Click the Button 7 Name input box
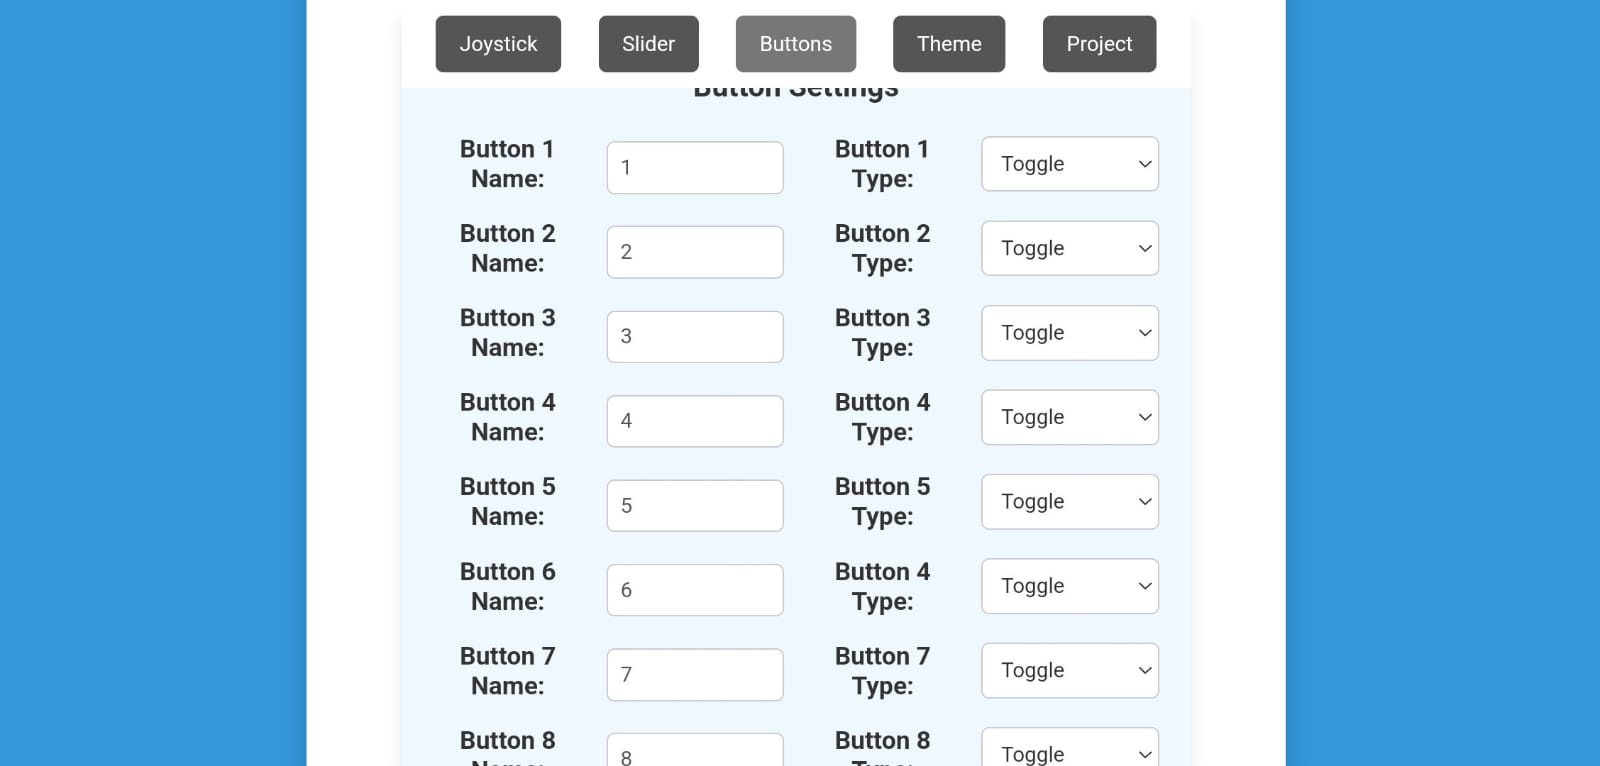The width and height of the screenshot is (1600, 766). point(694,674)
